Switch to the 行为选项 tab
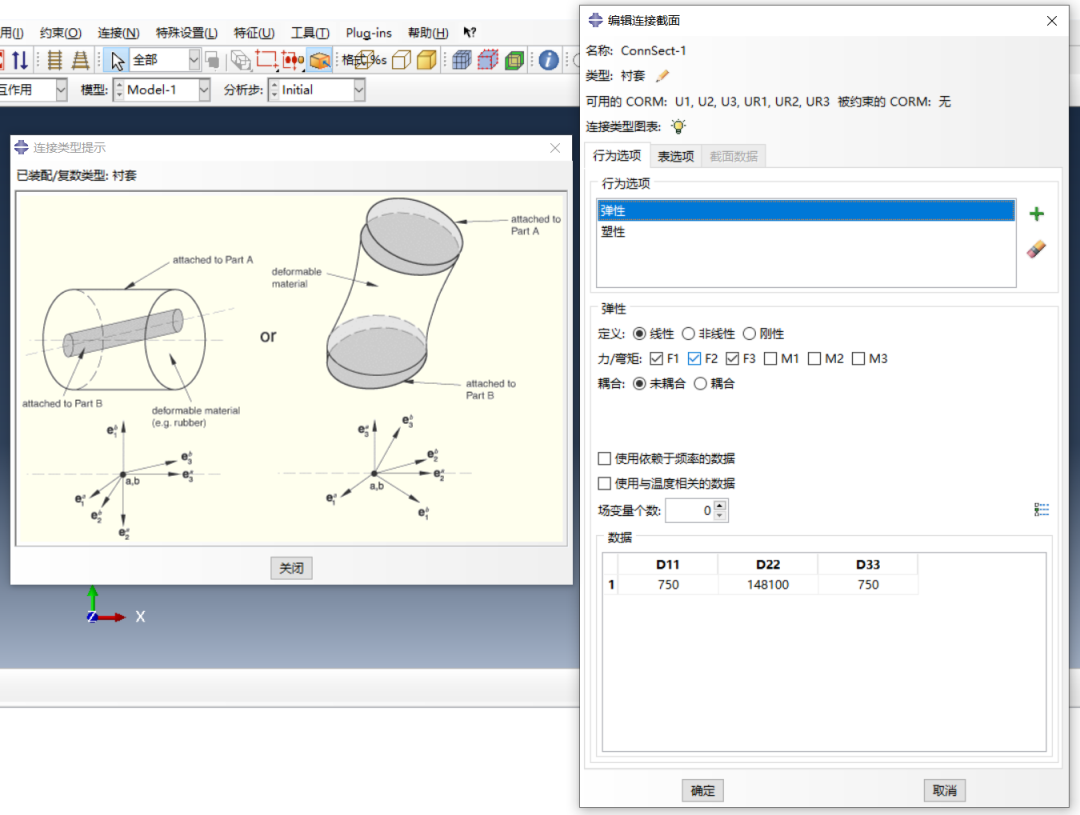 617,156
